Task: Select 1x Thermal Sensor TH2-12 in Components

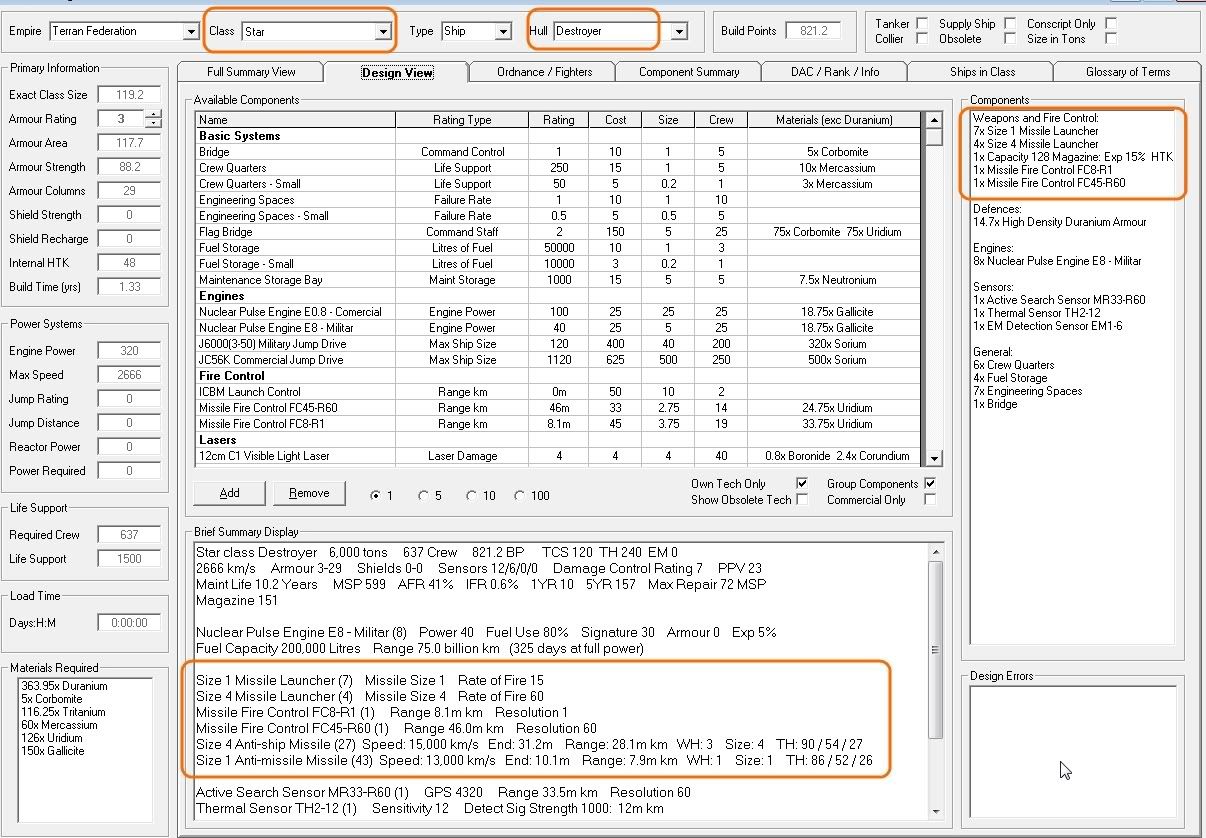Action: [x=1035, y=313]
